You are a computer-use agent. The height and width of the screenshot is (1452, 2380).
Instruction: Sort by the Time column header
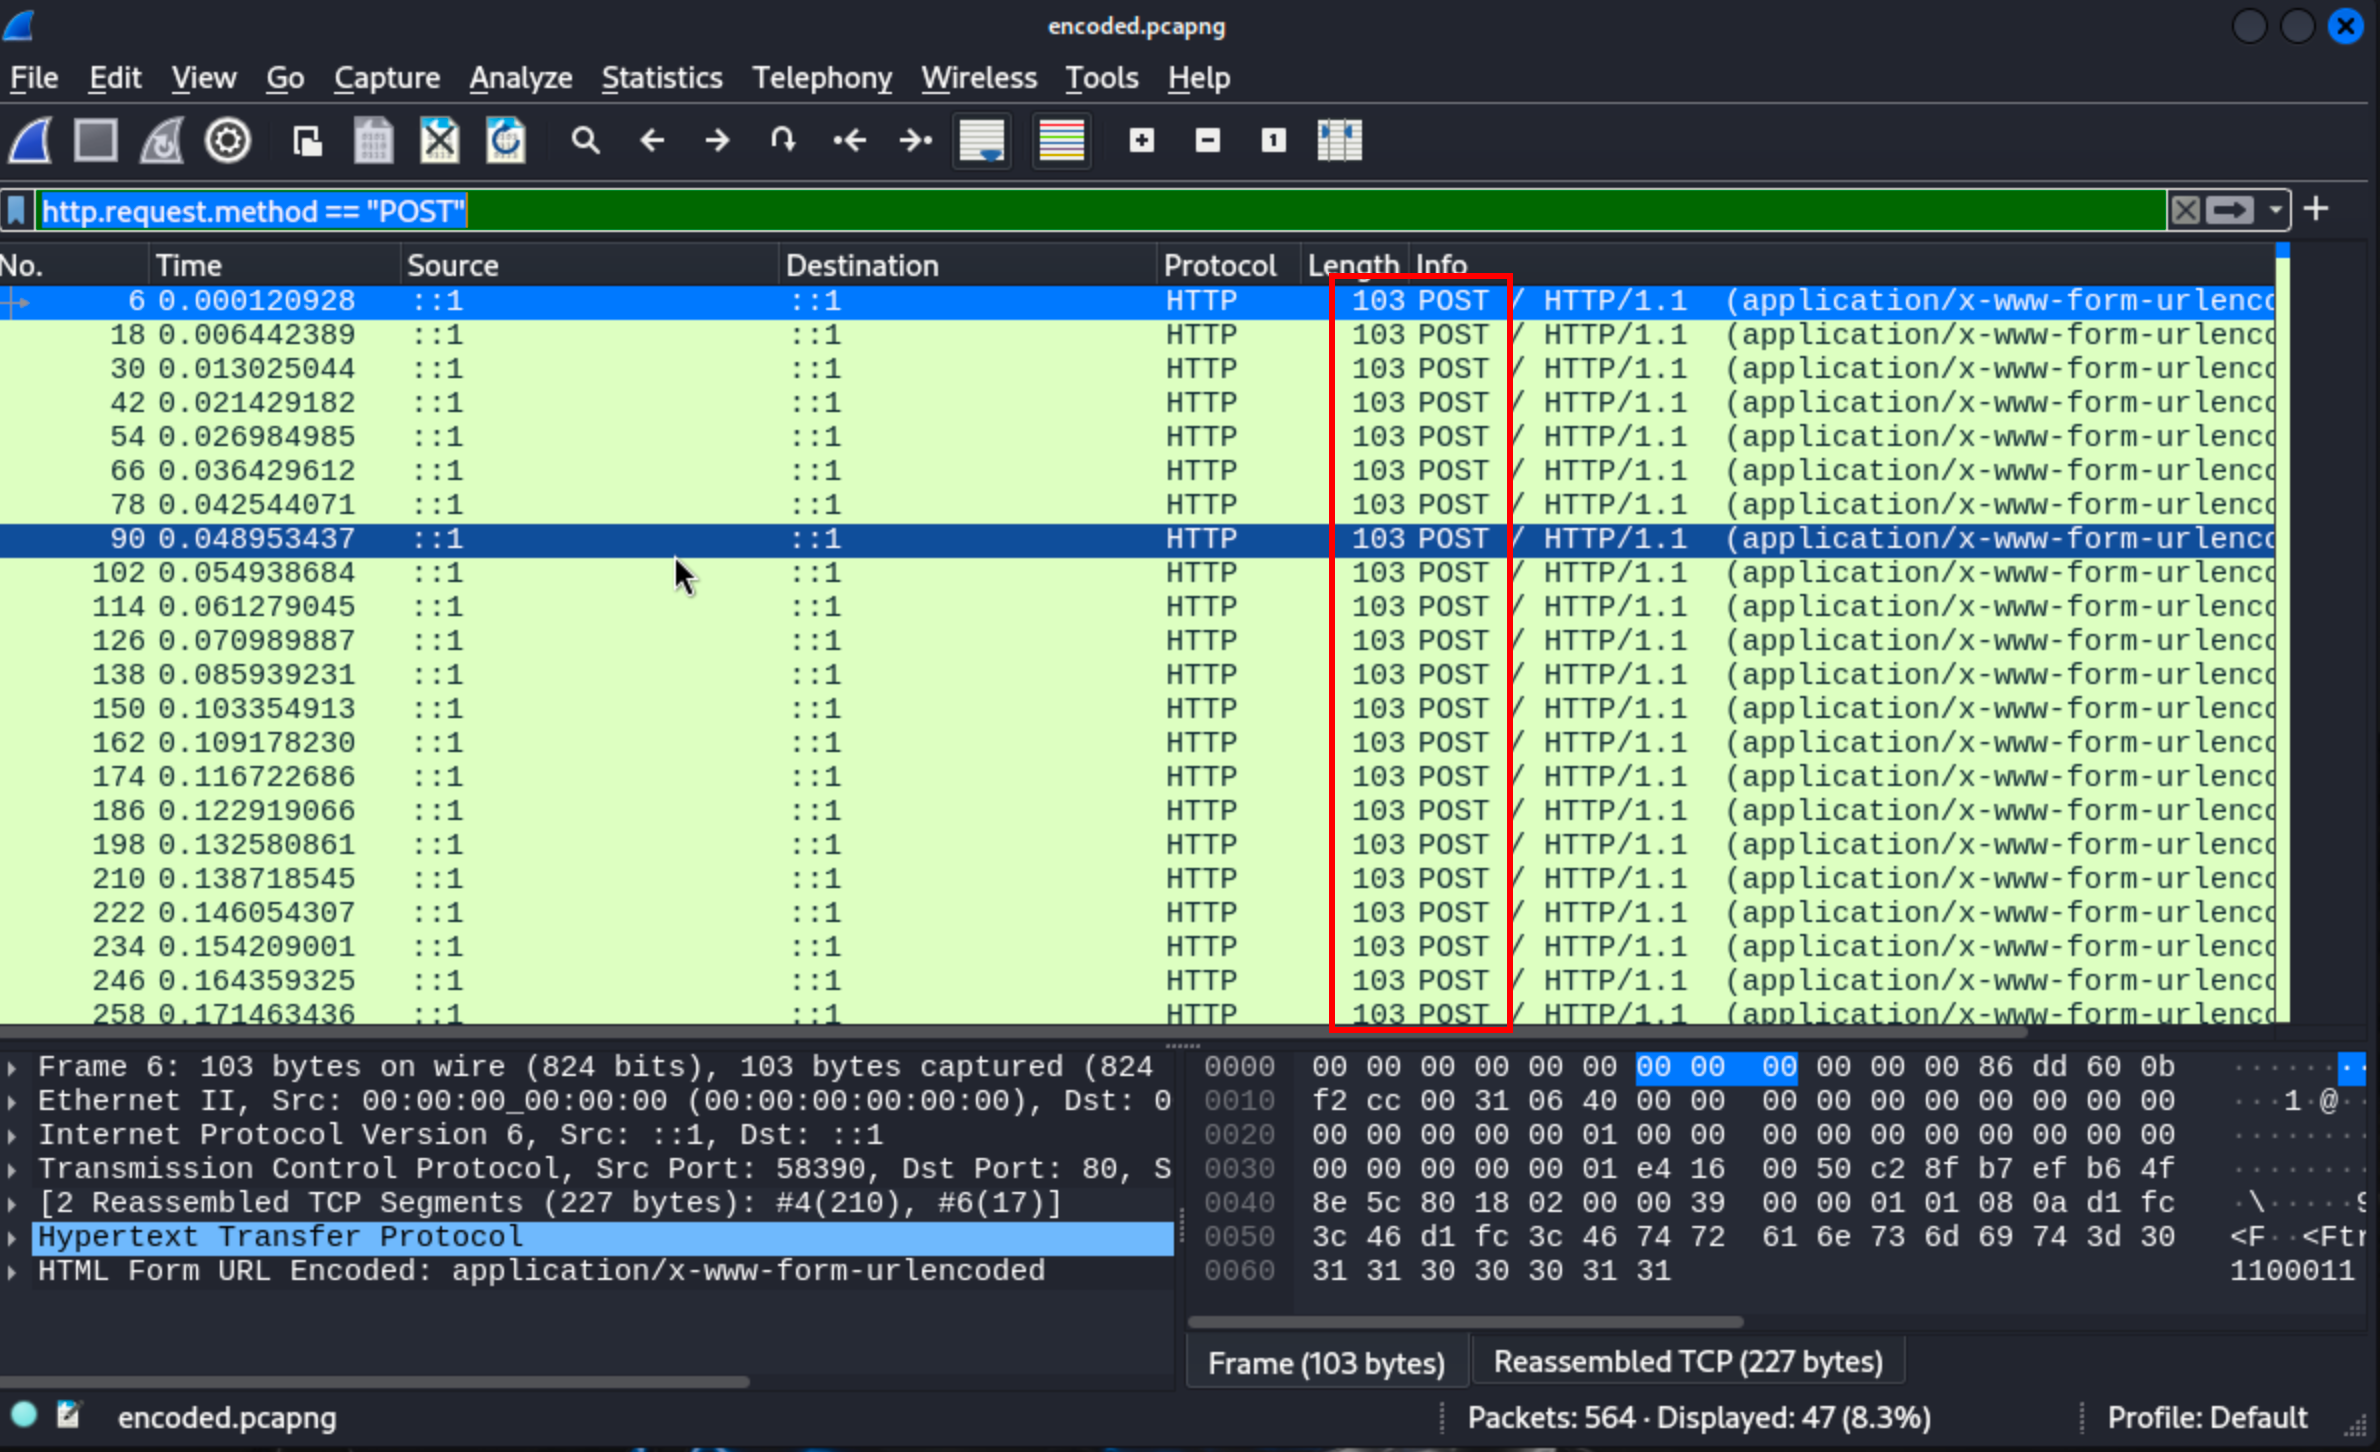click(275, 265)
